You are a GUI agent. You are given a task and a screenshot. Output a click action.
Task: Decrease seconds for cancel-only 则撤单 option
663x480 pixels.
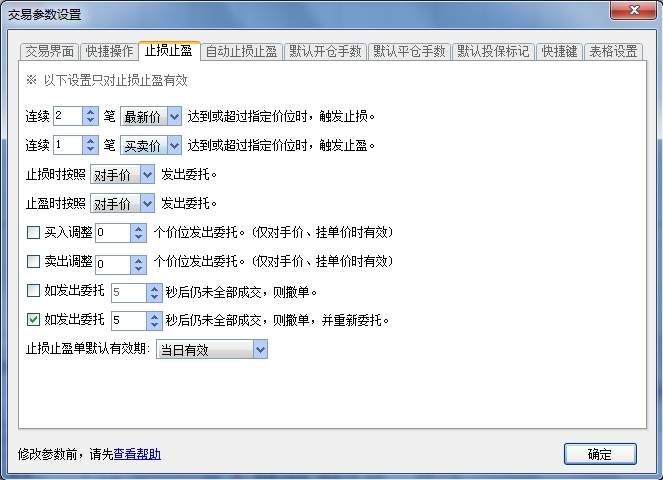154,297
